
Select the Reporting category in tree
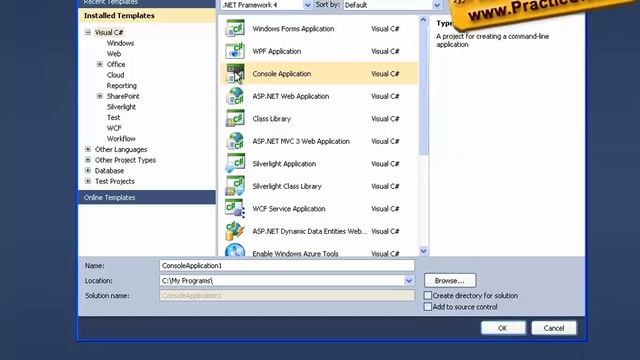tap(122, 85)
